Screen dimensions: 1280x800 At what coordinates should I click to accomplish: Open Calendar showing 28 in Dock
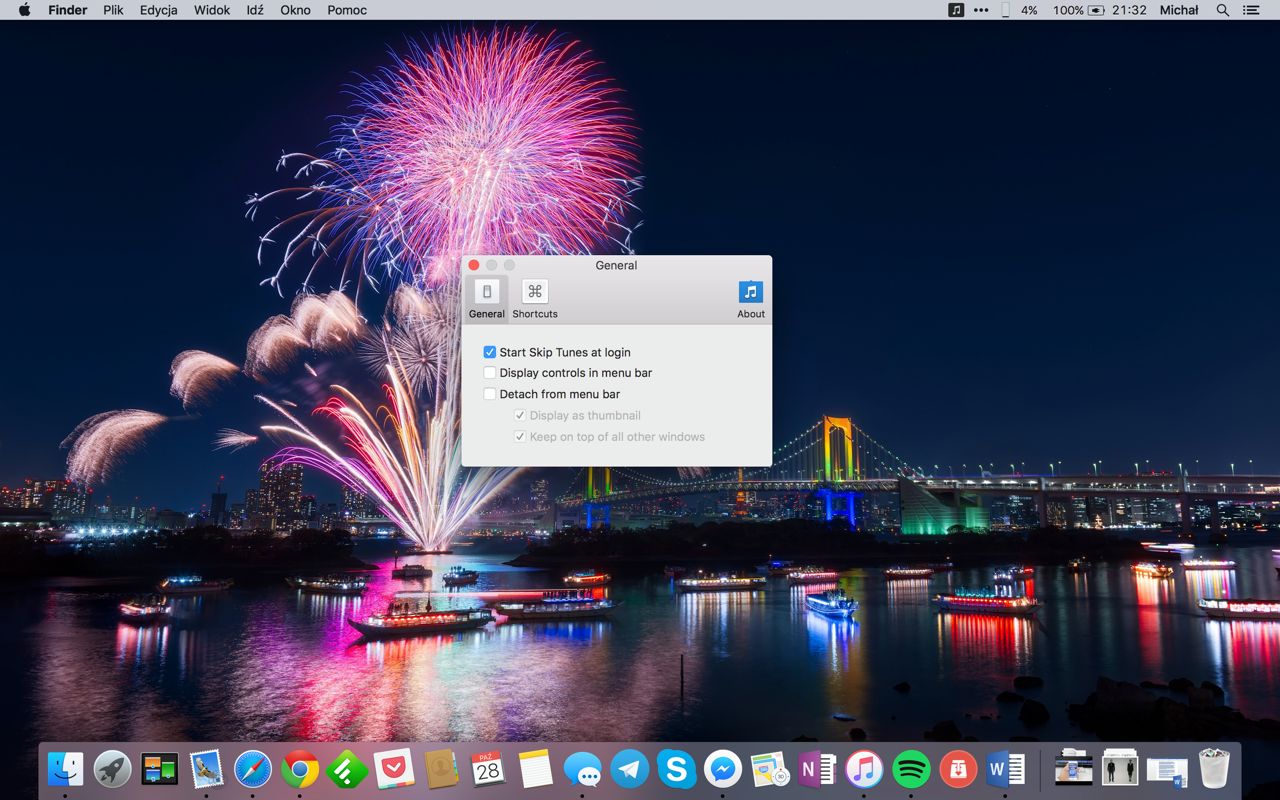click(x=488, y=769)
